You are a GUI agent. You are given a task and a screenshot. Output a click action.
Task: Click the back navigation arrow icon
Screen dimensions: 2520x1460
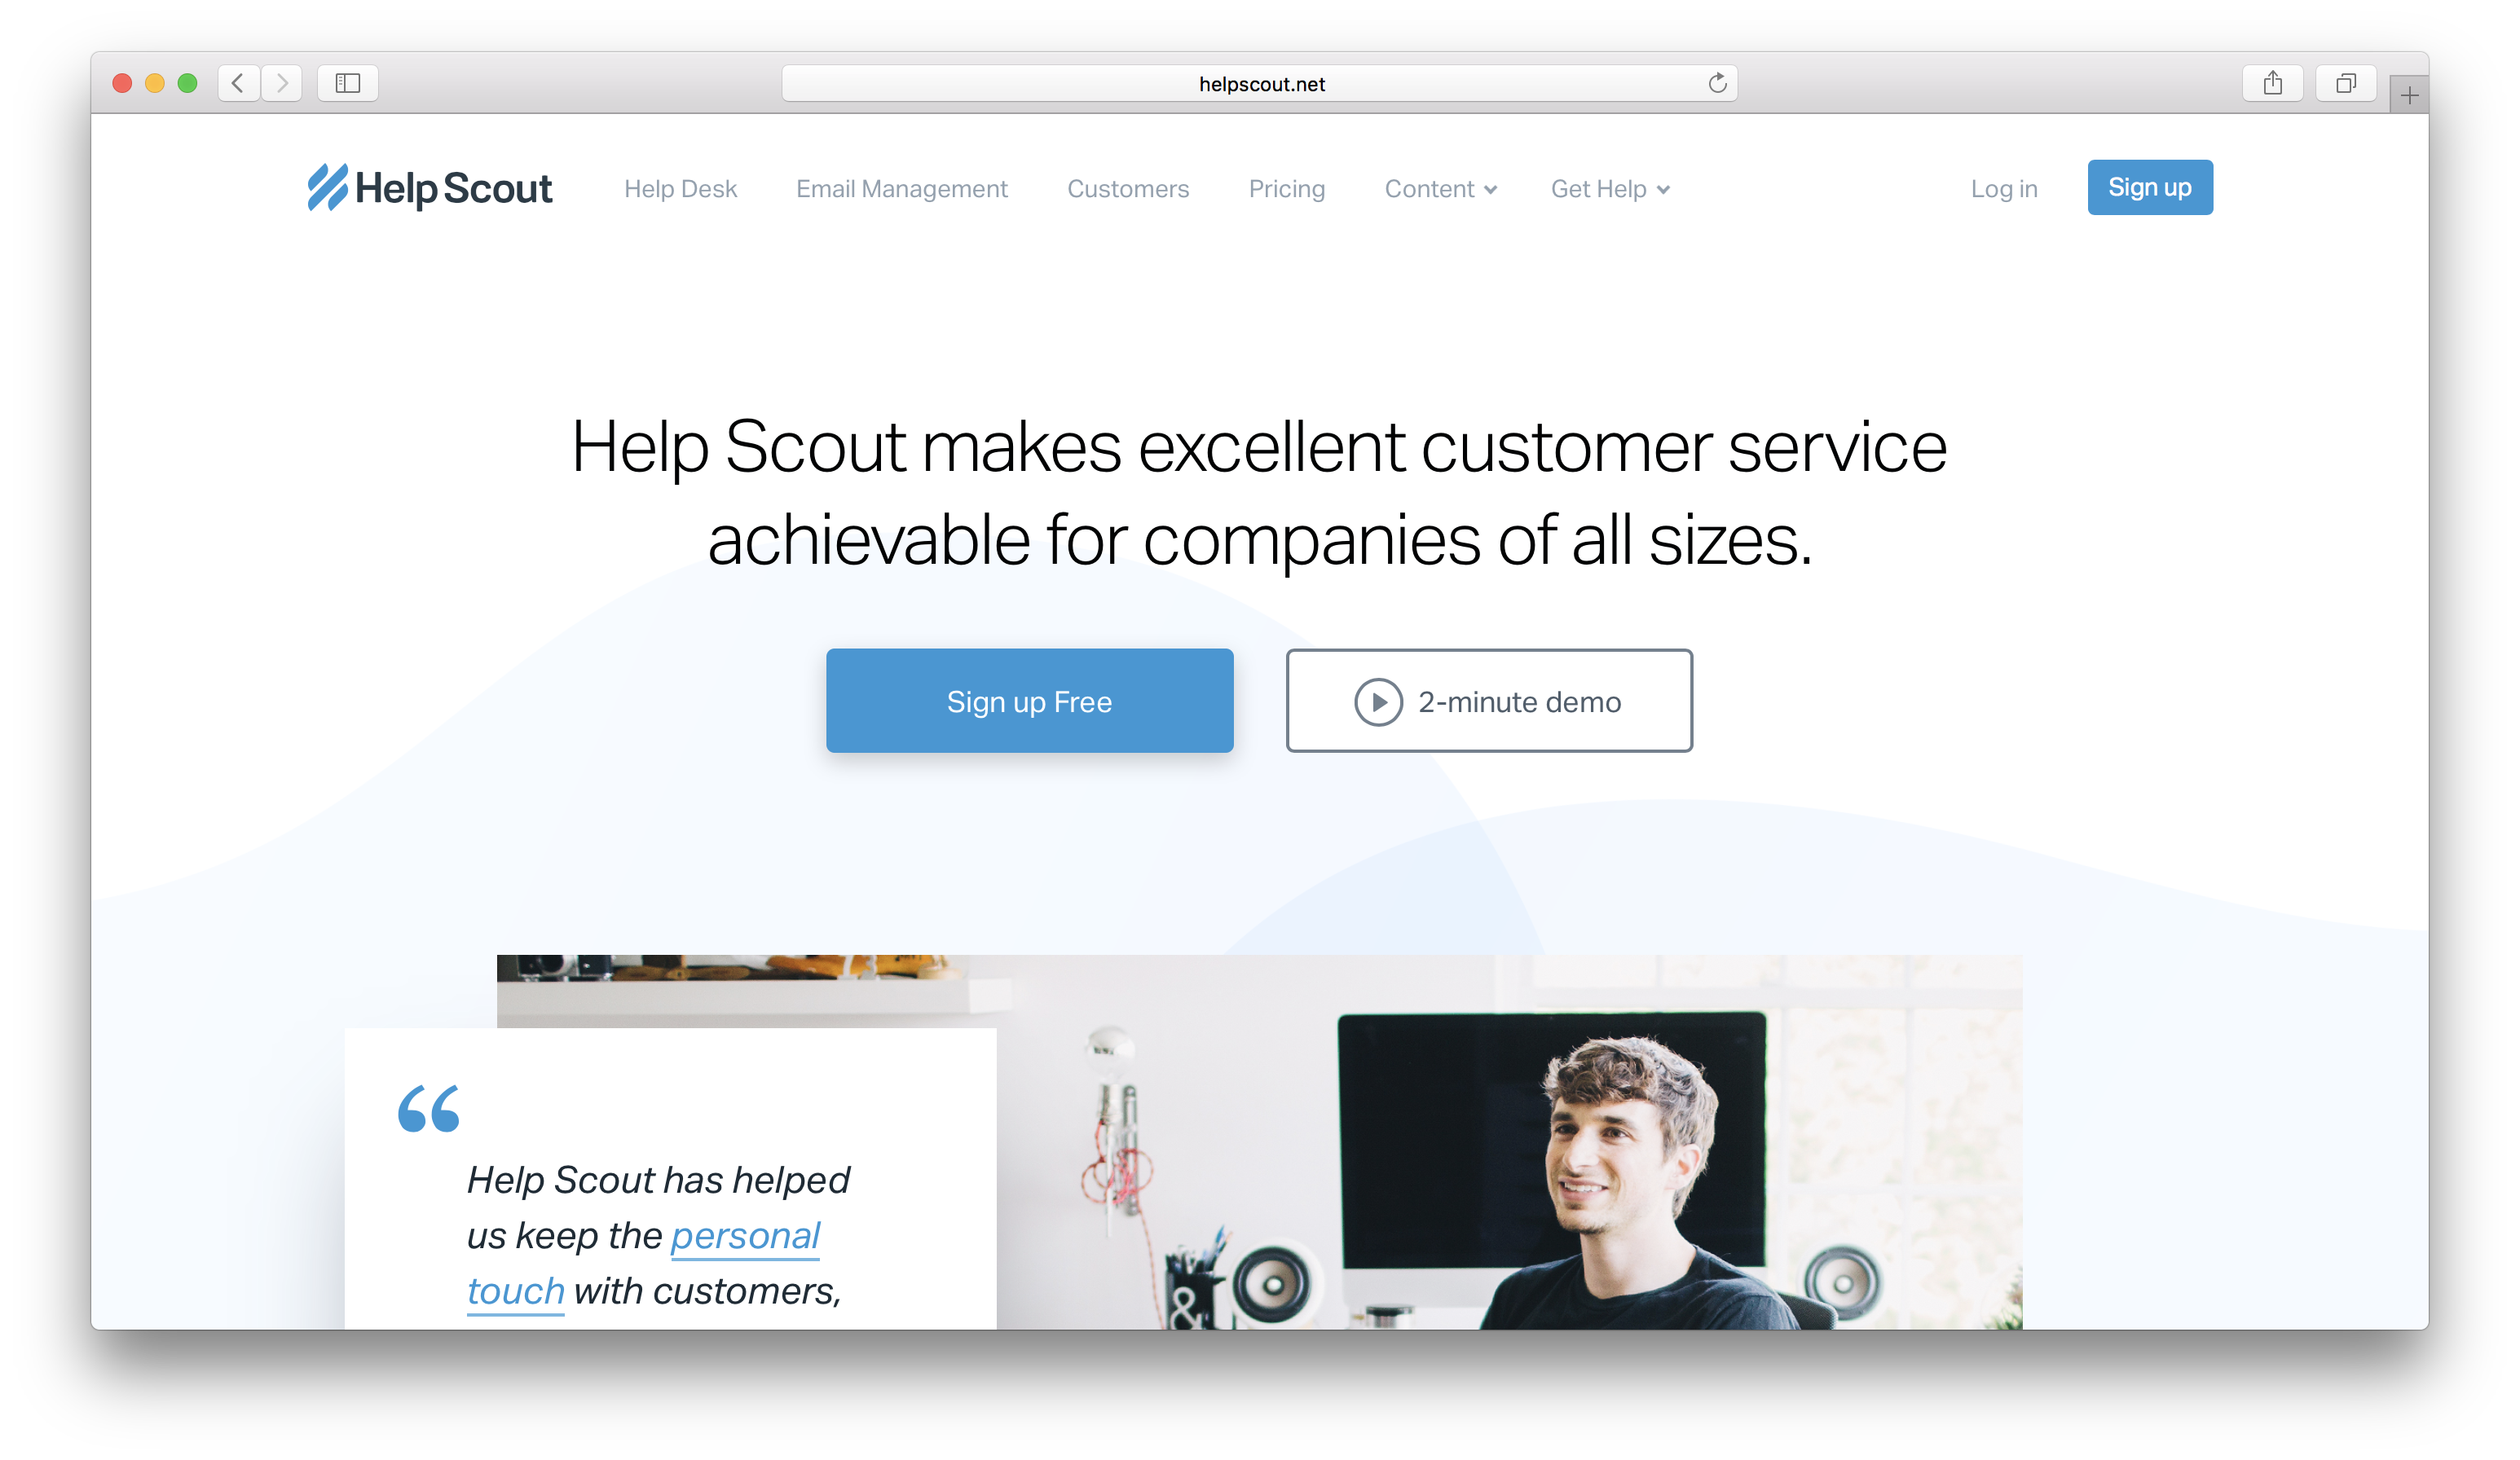pos(238,81)
